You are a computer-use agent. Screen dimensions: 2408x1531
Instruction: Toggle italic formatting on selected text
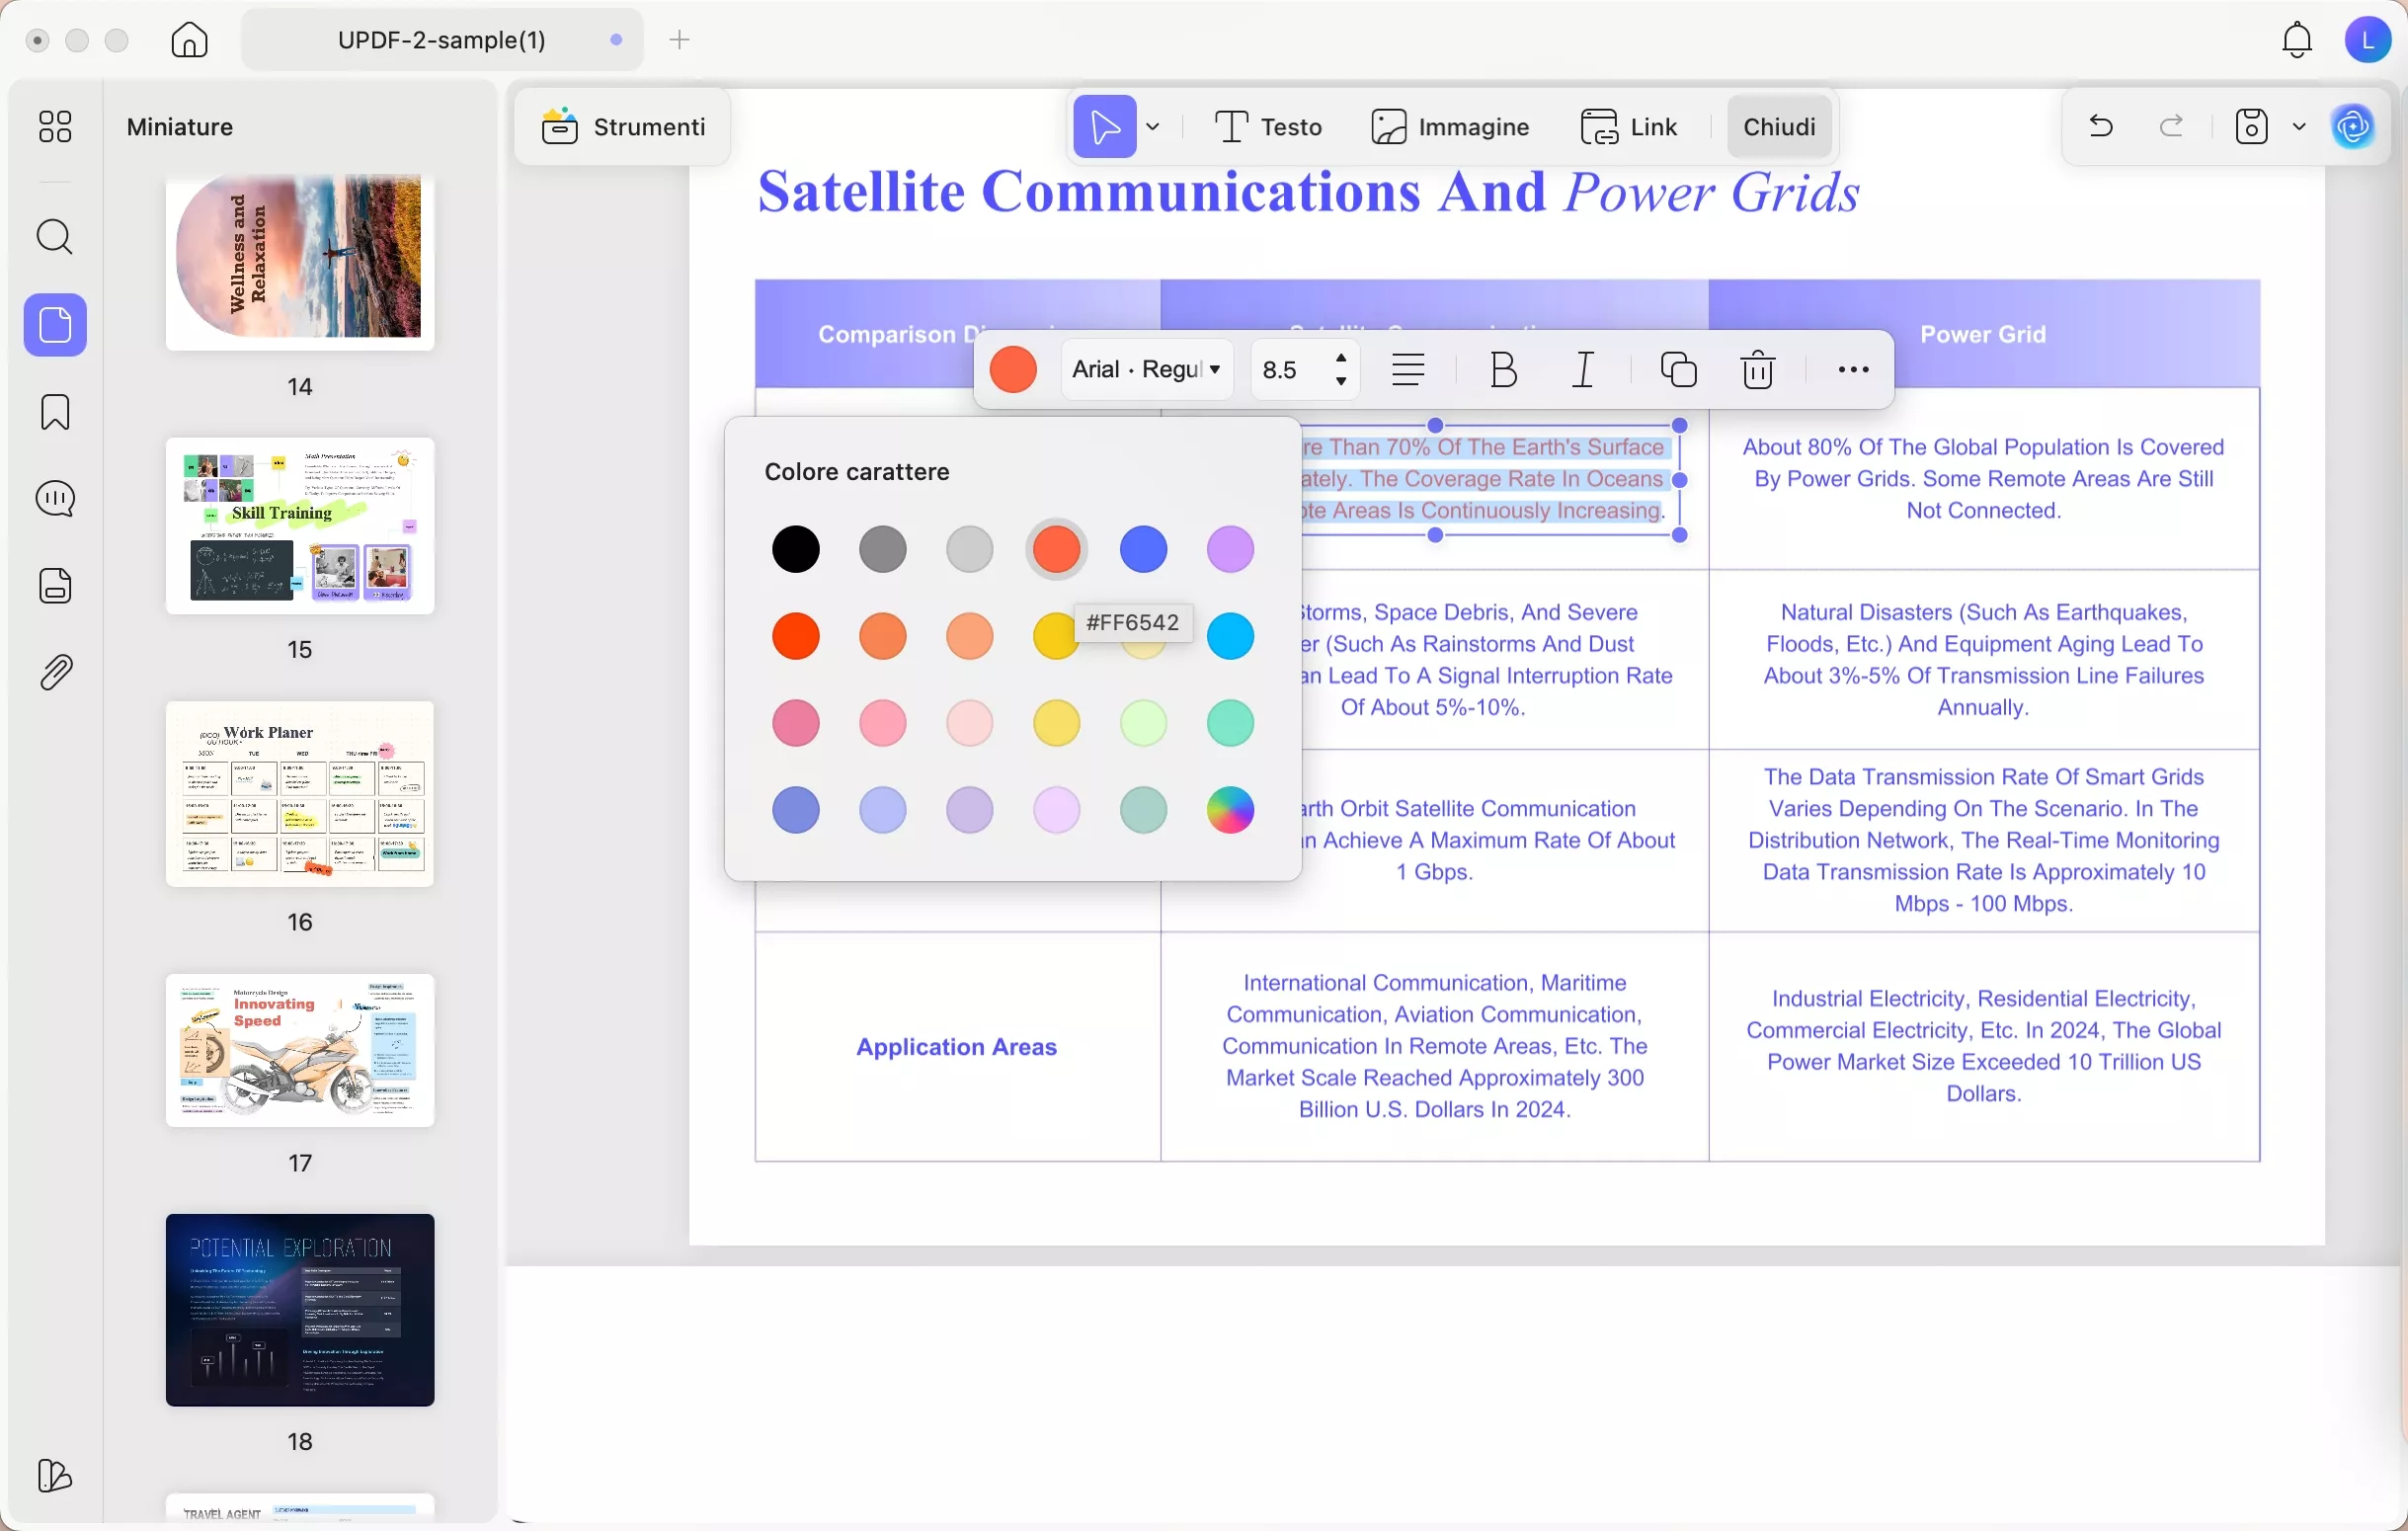tap(1583, 370)
